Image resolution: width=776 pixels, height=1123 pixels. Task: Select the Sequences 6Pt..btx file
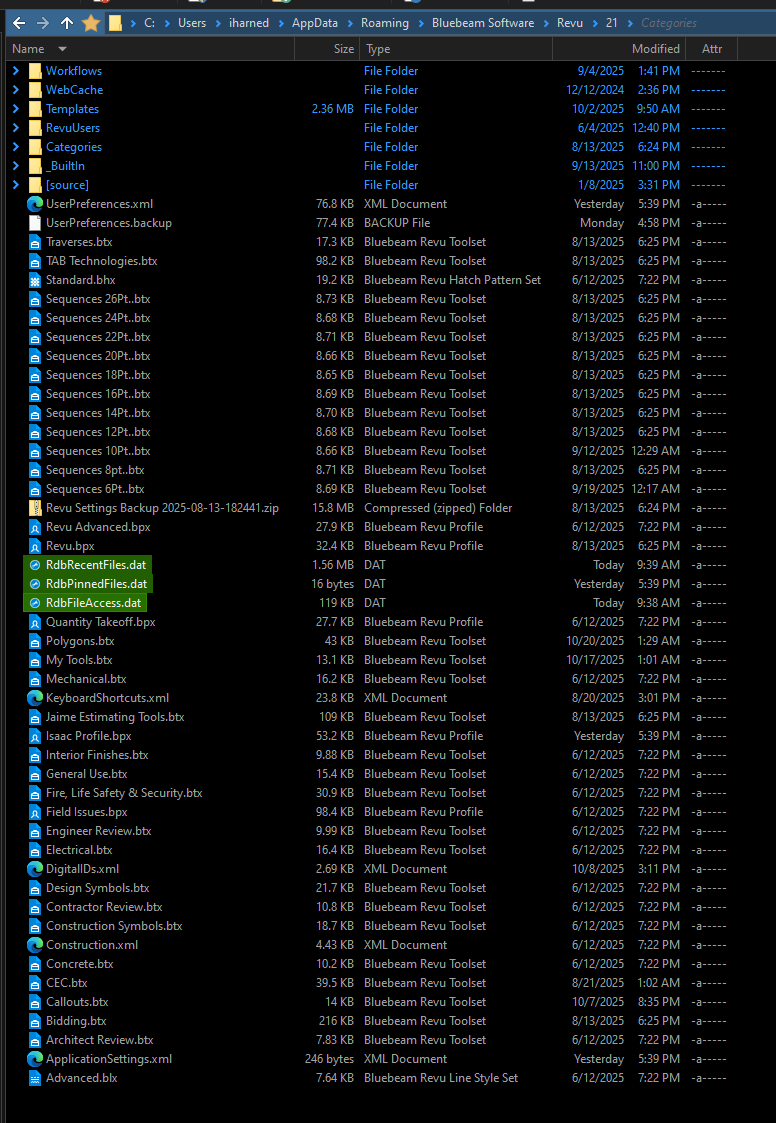point(95,489)
